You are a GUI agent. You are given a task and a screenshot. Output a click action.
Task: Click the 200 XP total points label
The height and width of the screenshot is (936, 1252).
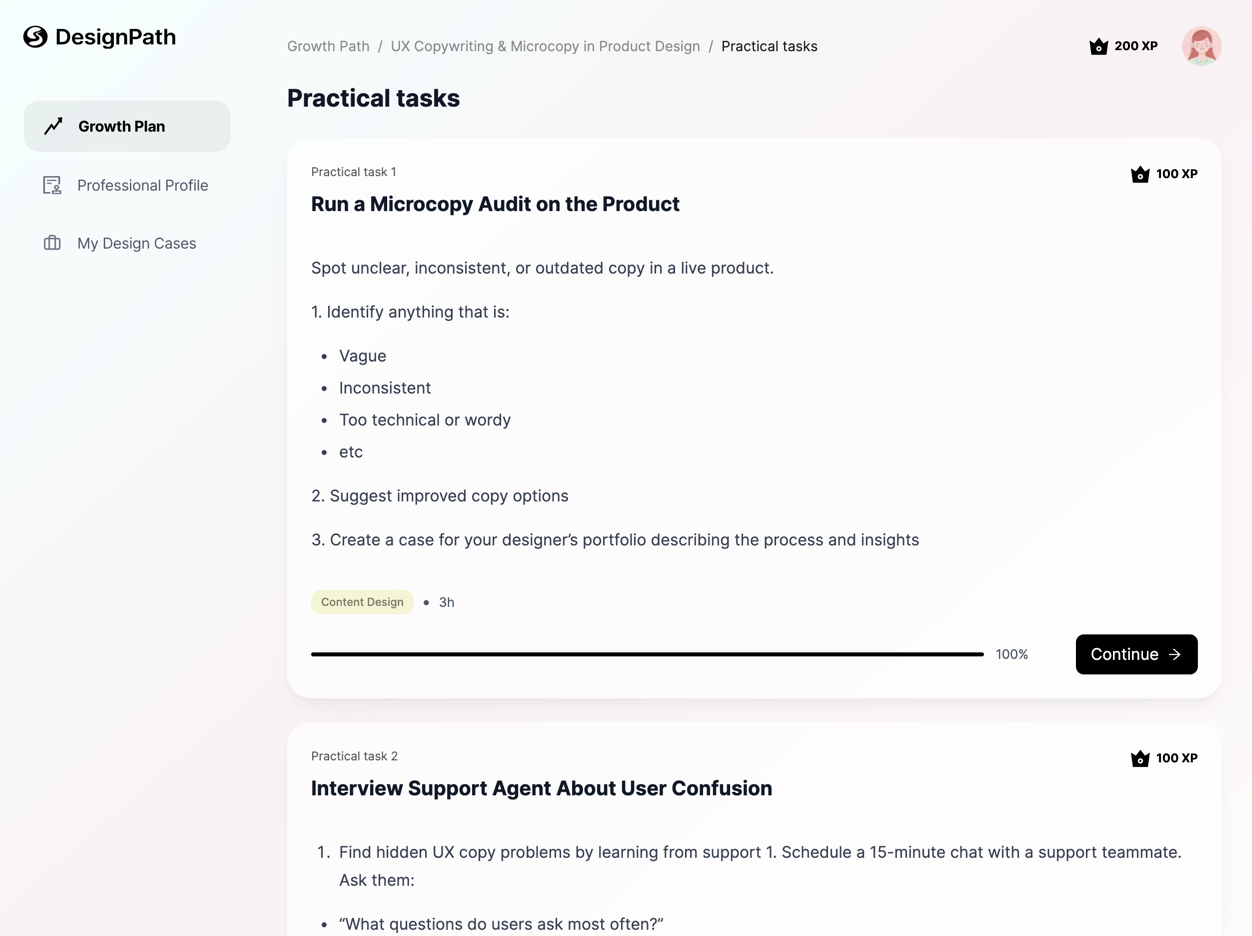click(1136, 46)
